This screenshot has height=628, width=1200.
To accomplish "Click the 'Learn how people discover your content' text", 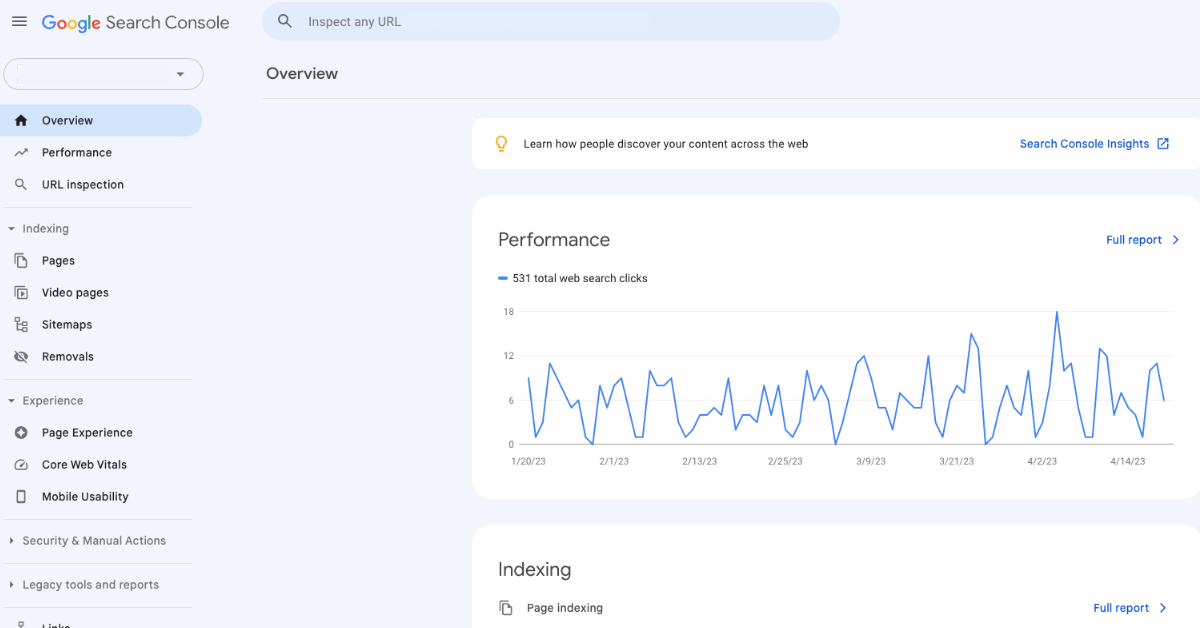I will pyautogui.click(x=666, y=144).
